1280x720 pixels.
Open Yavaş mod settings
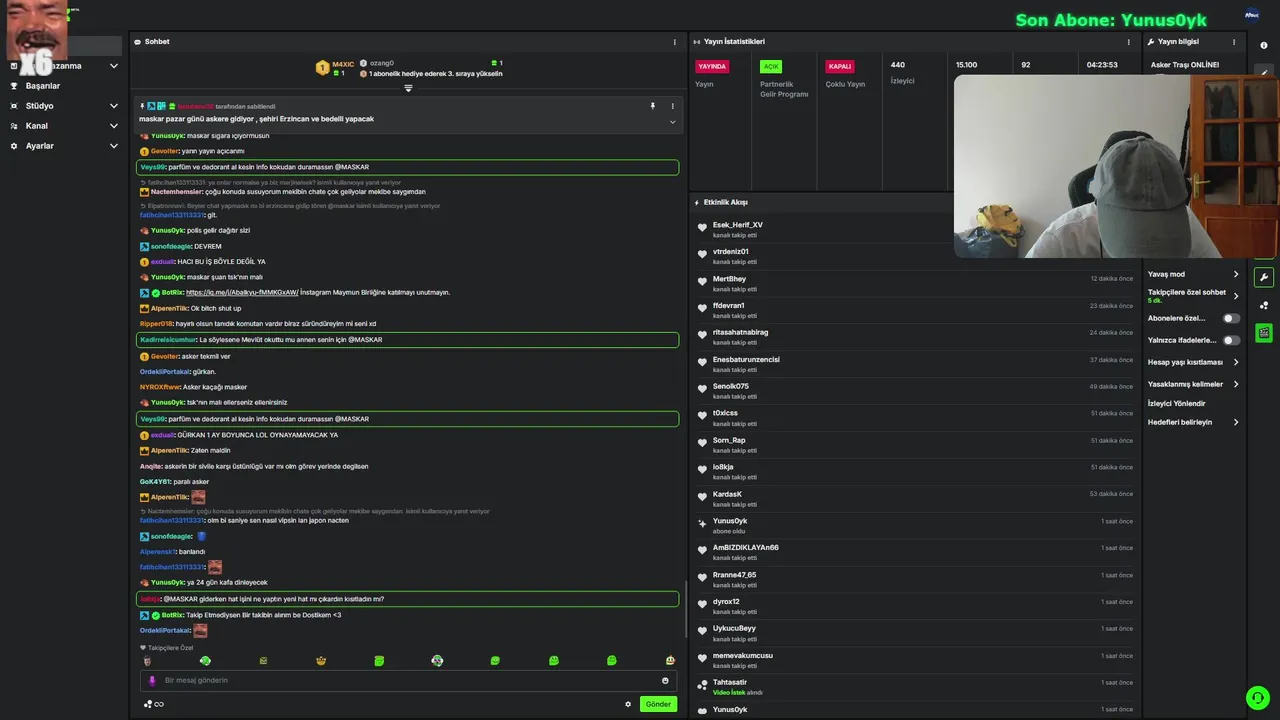coord(1193,274)
